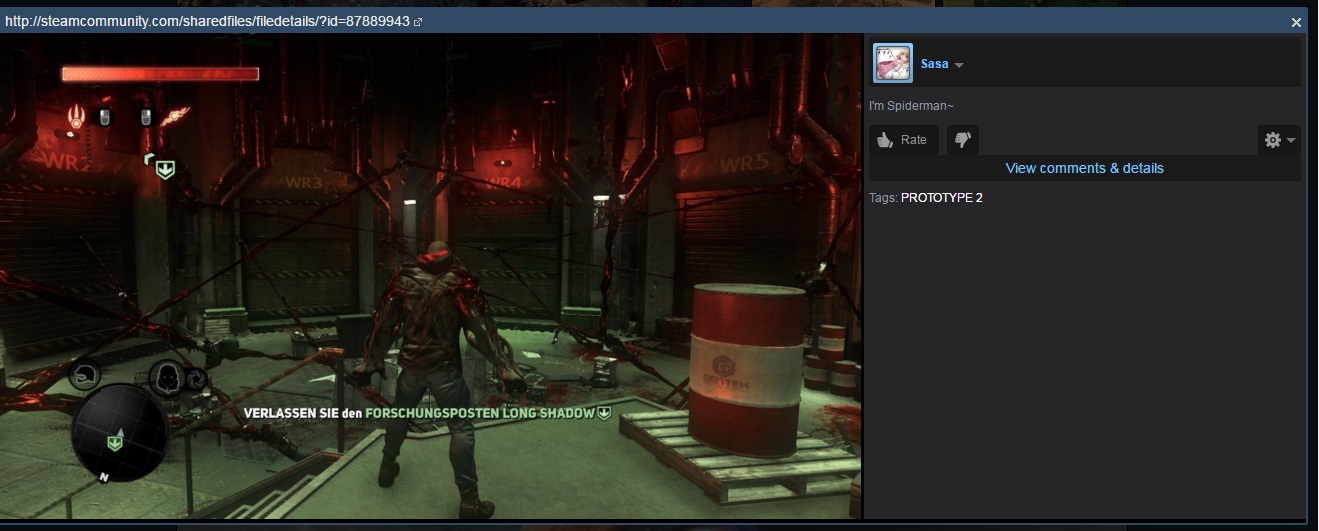The image size is (1319, 531).
Task: Open the gear settings dropdown
Action: (1279, 140)
